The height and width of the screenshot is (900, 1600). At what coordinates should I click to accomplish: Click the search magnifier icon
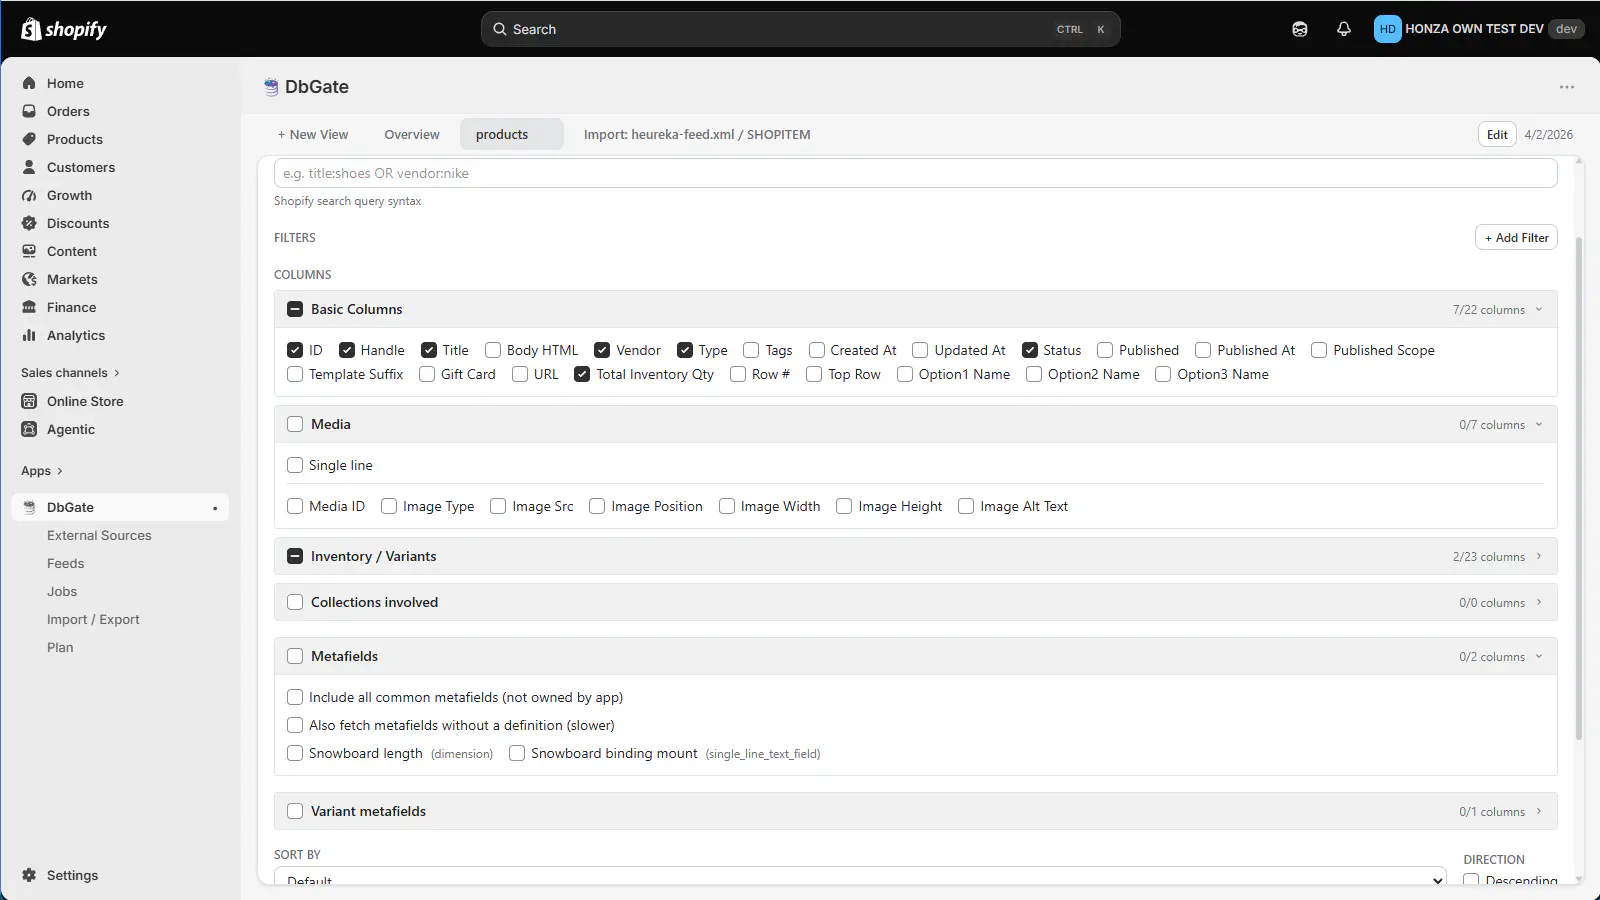click(x=500, y=29)
